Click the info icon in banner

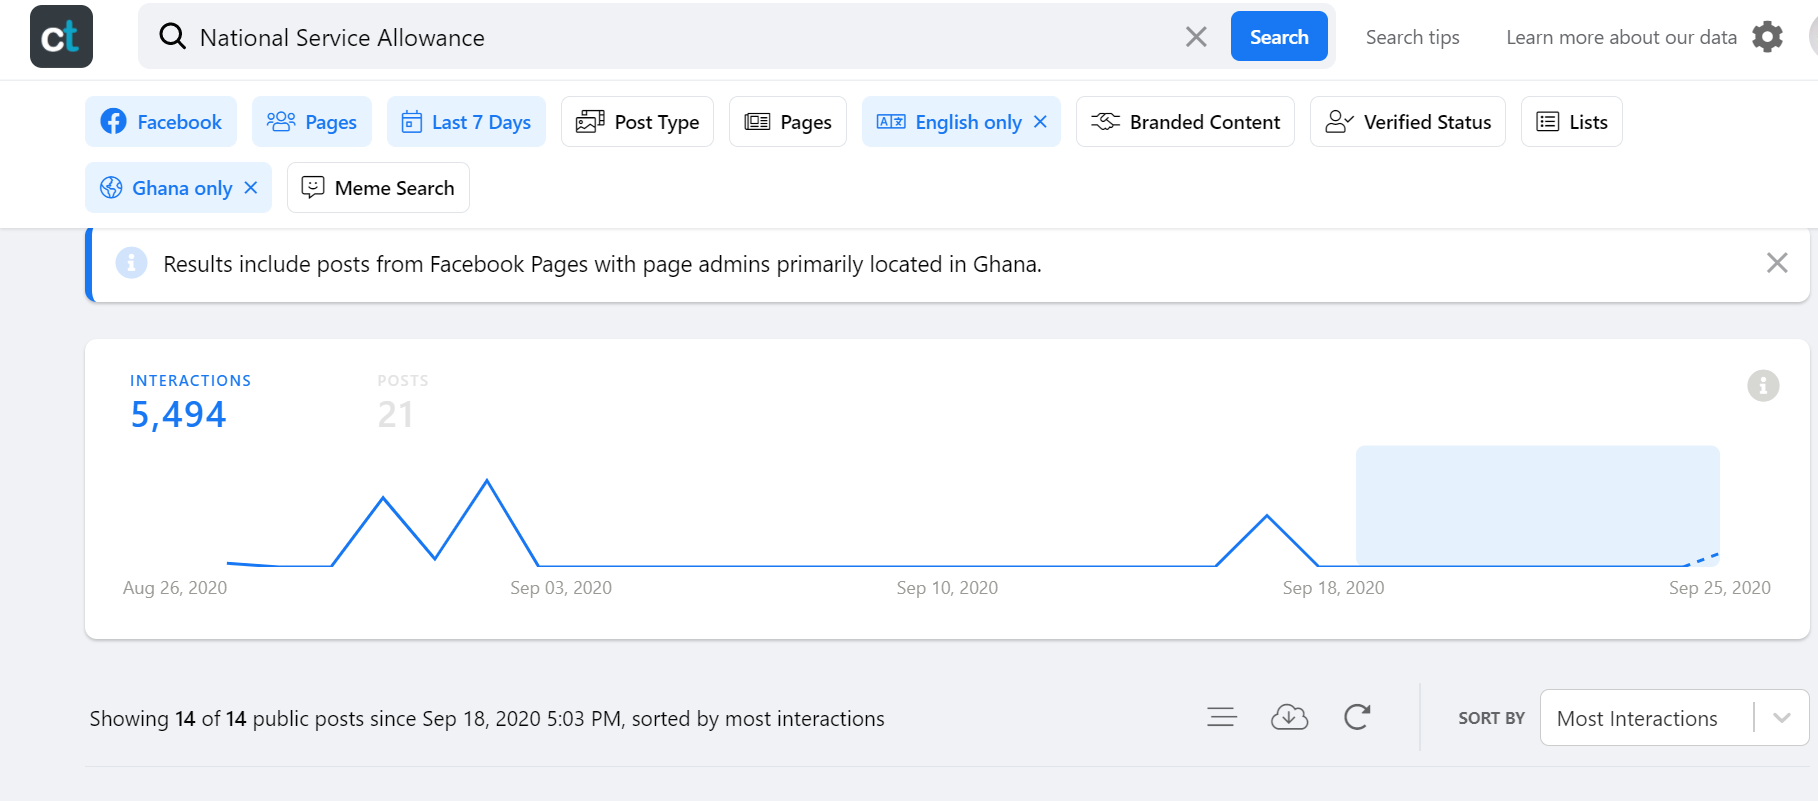pyautogui.click(x=131, y=263)
